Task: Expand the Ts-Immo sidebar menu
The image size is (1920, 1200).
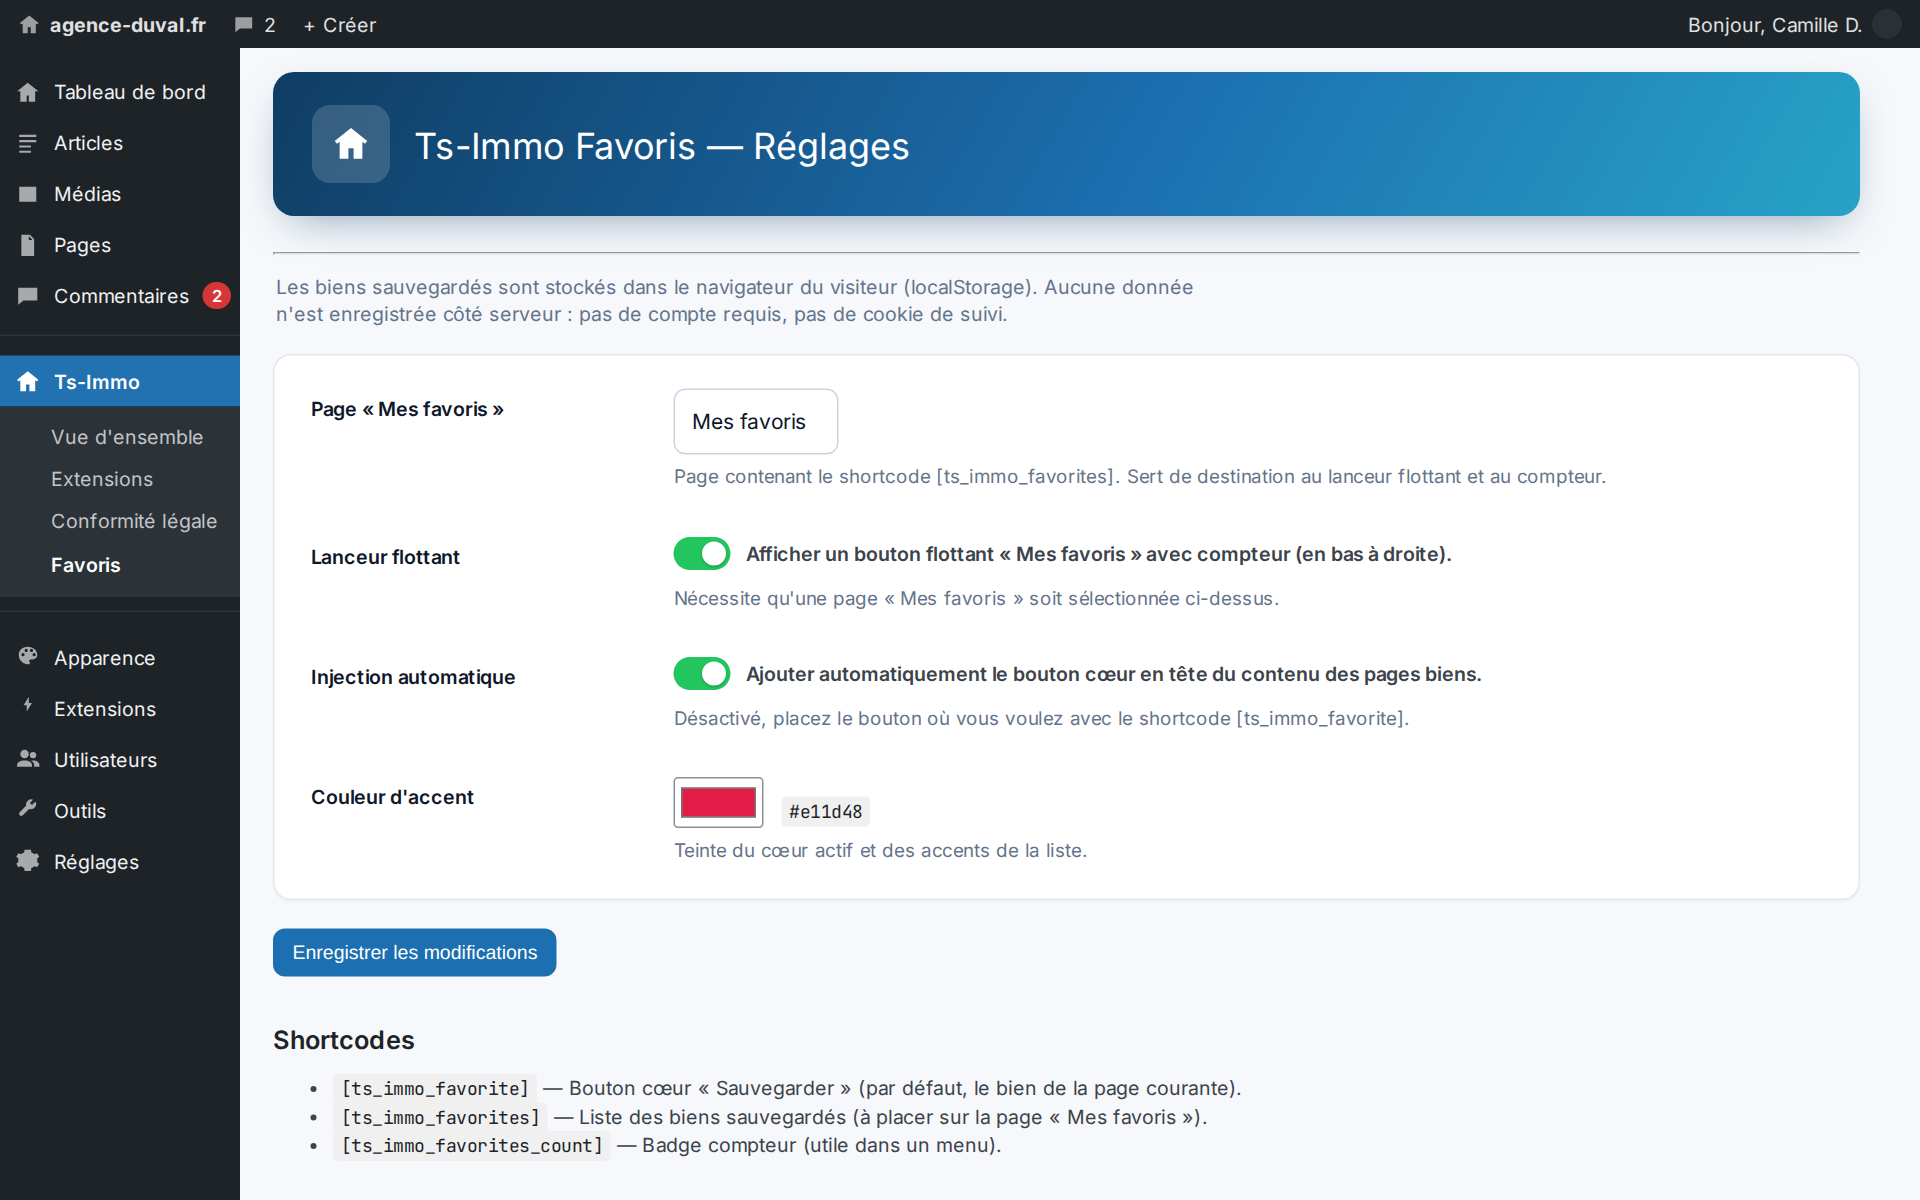Action: coord(120,381)
